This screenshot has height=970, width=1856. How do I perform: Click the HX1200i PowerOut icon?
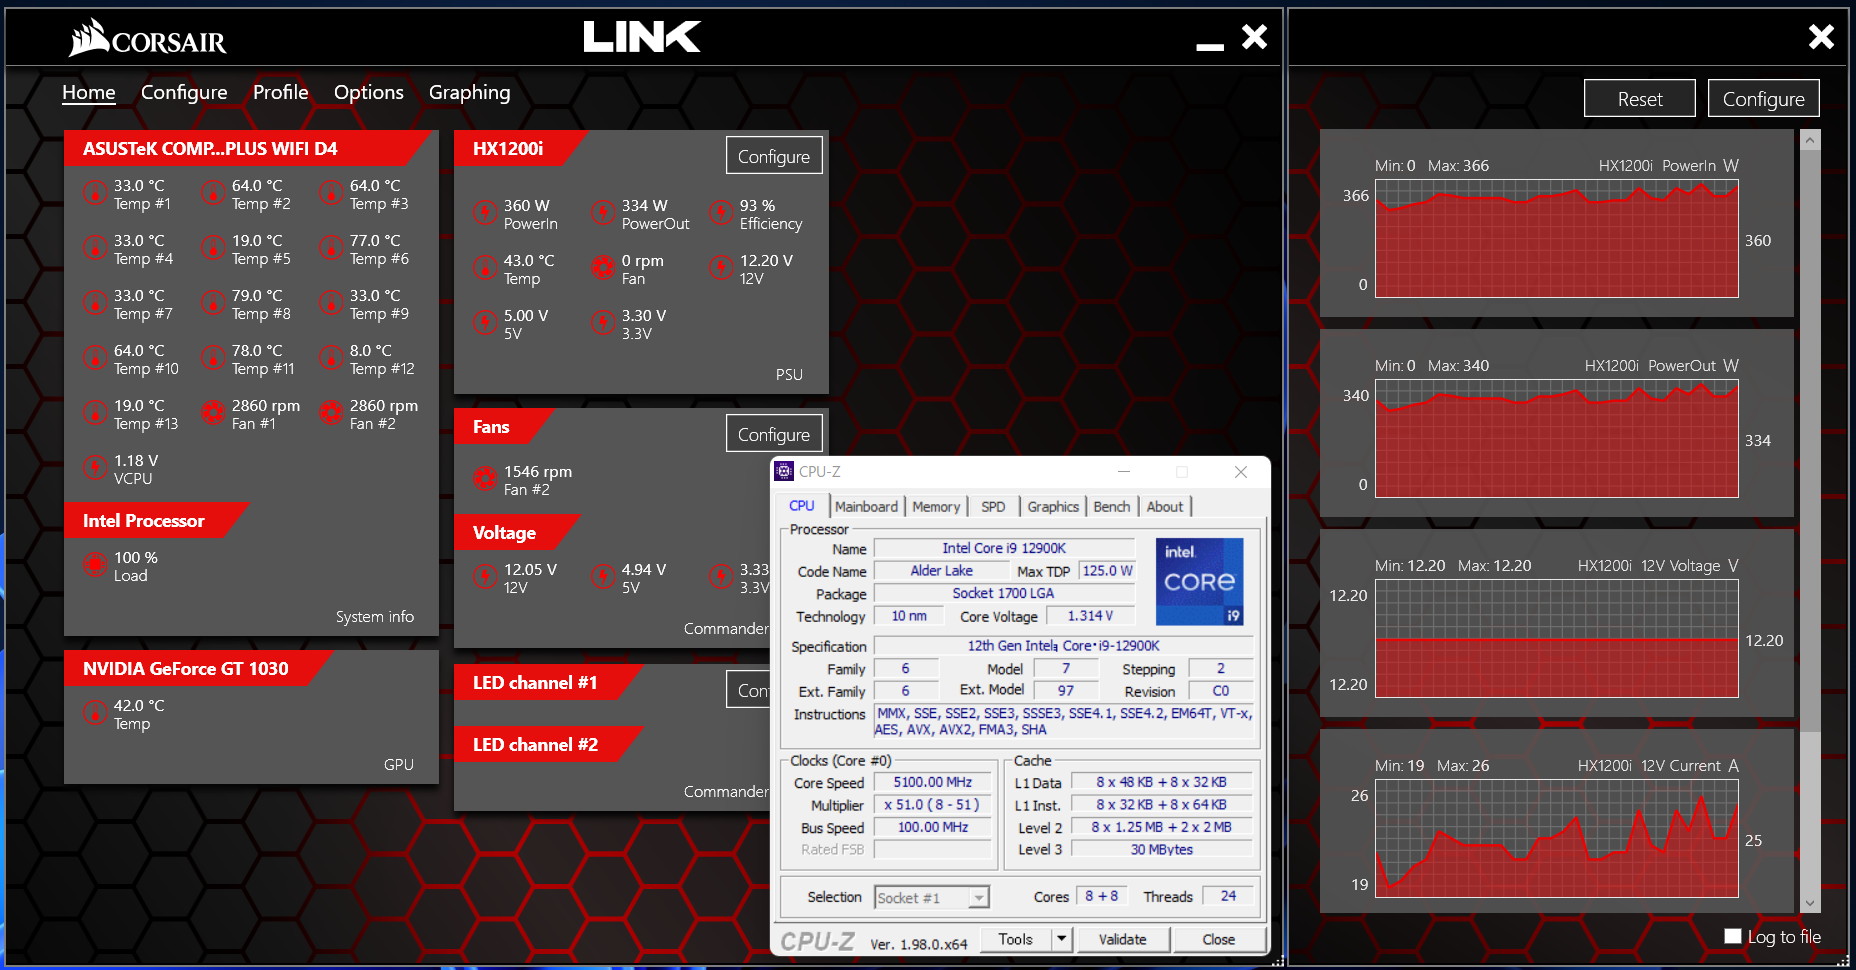pos(603,212)
